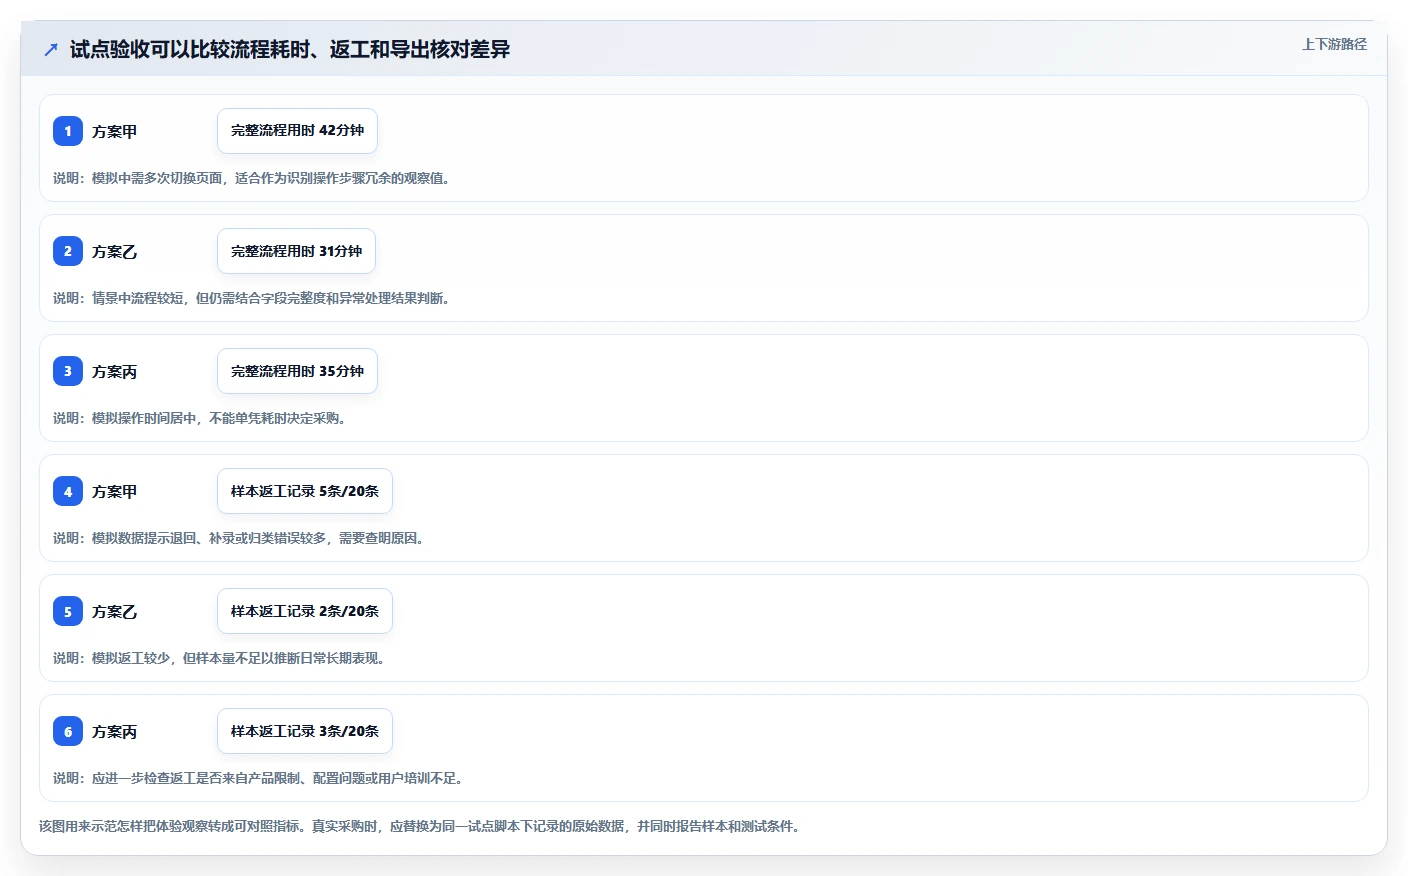1408x876 pixels.
Task: Click 方案甲 label in row 1
Action: [115, 131]
